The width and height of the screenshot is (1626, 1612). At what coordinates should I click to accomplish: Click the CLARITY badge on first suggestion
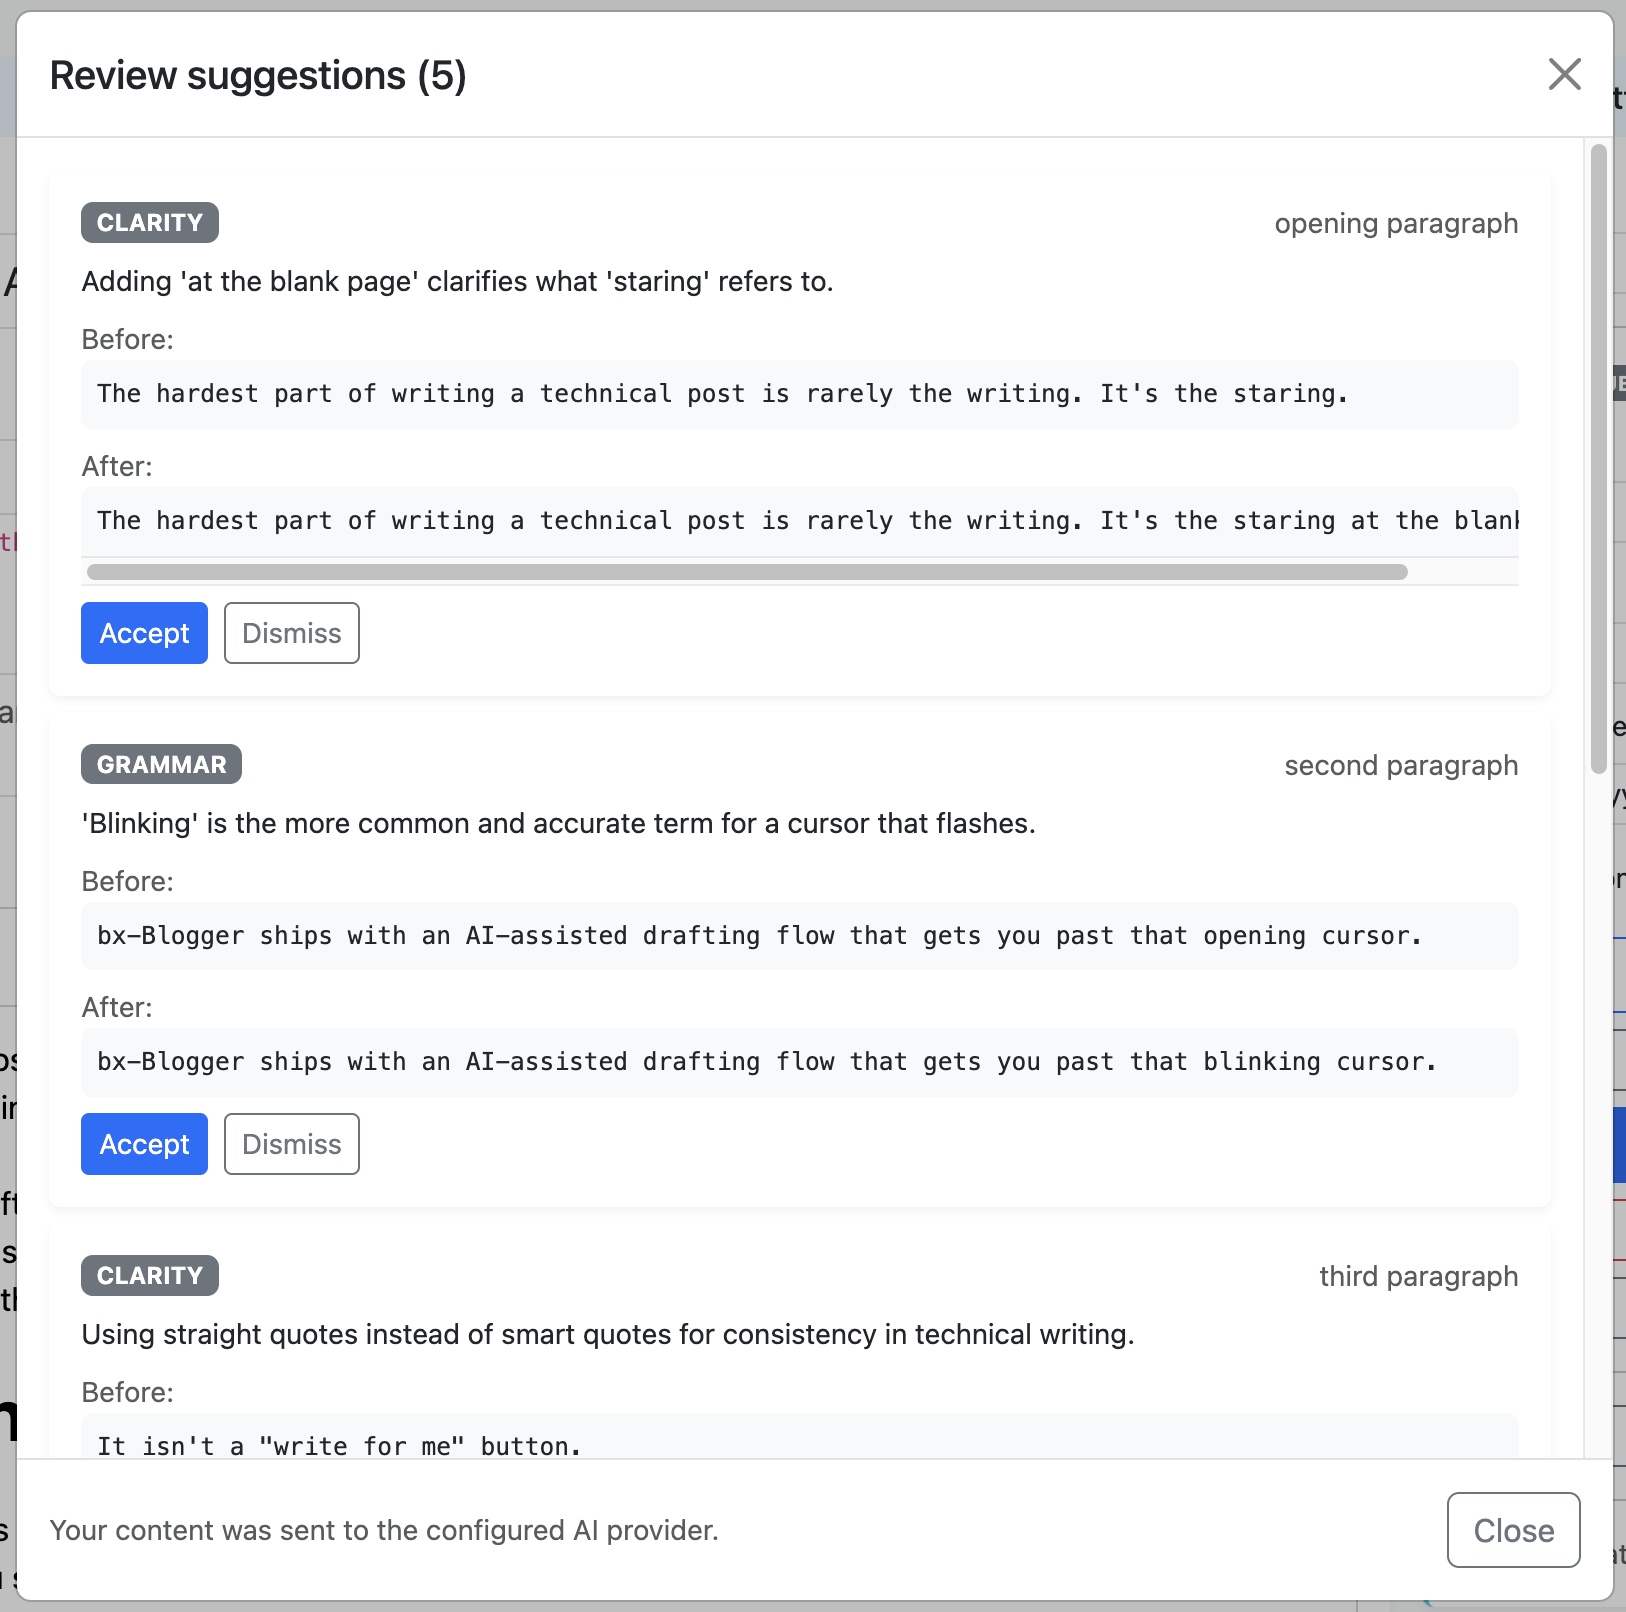[x=148, y=222]
